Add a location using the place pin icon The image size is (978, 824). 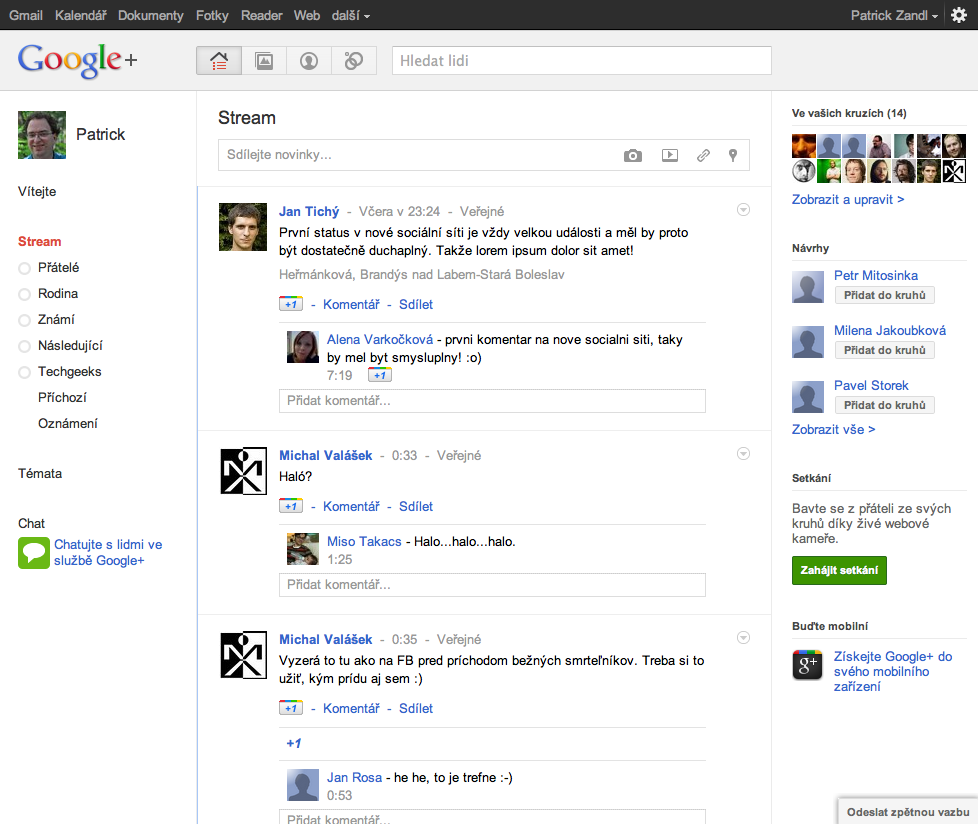click(732, 156)
